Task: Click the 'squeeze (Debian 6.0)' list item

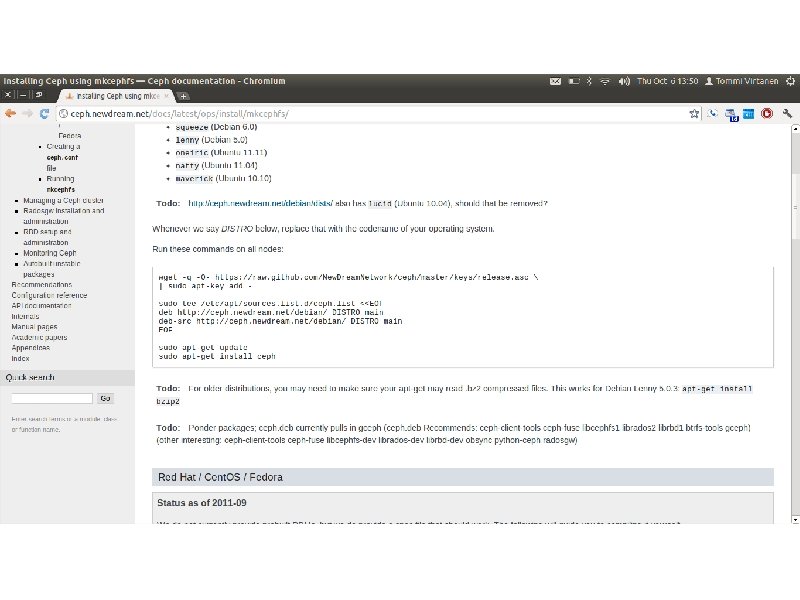Action: [216, 127]
